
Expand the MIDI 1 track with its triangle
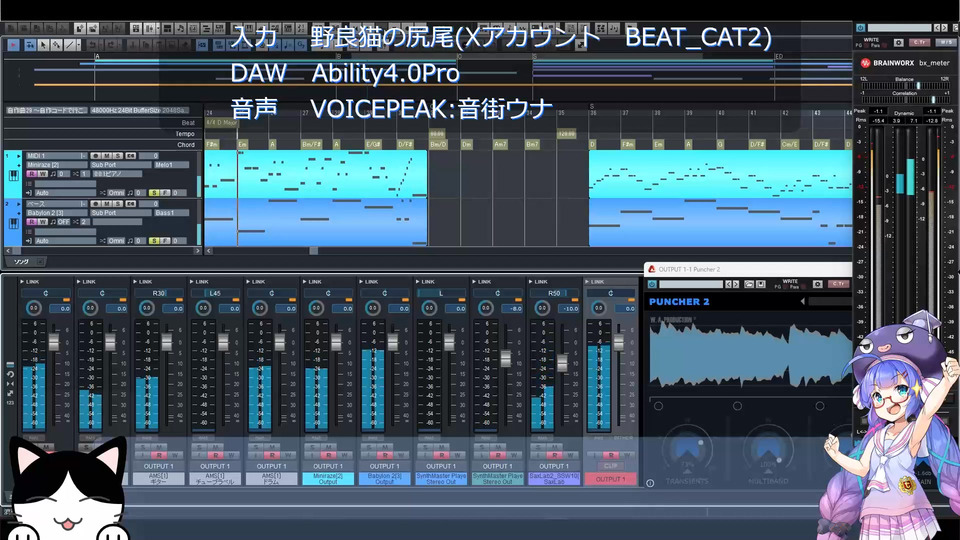point(20,156)
